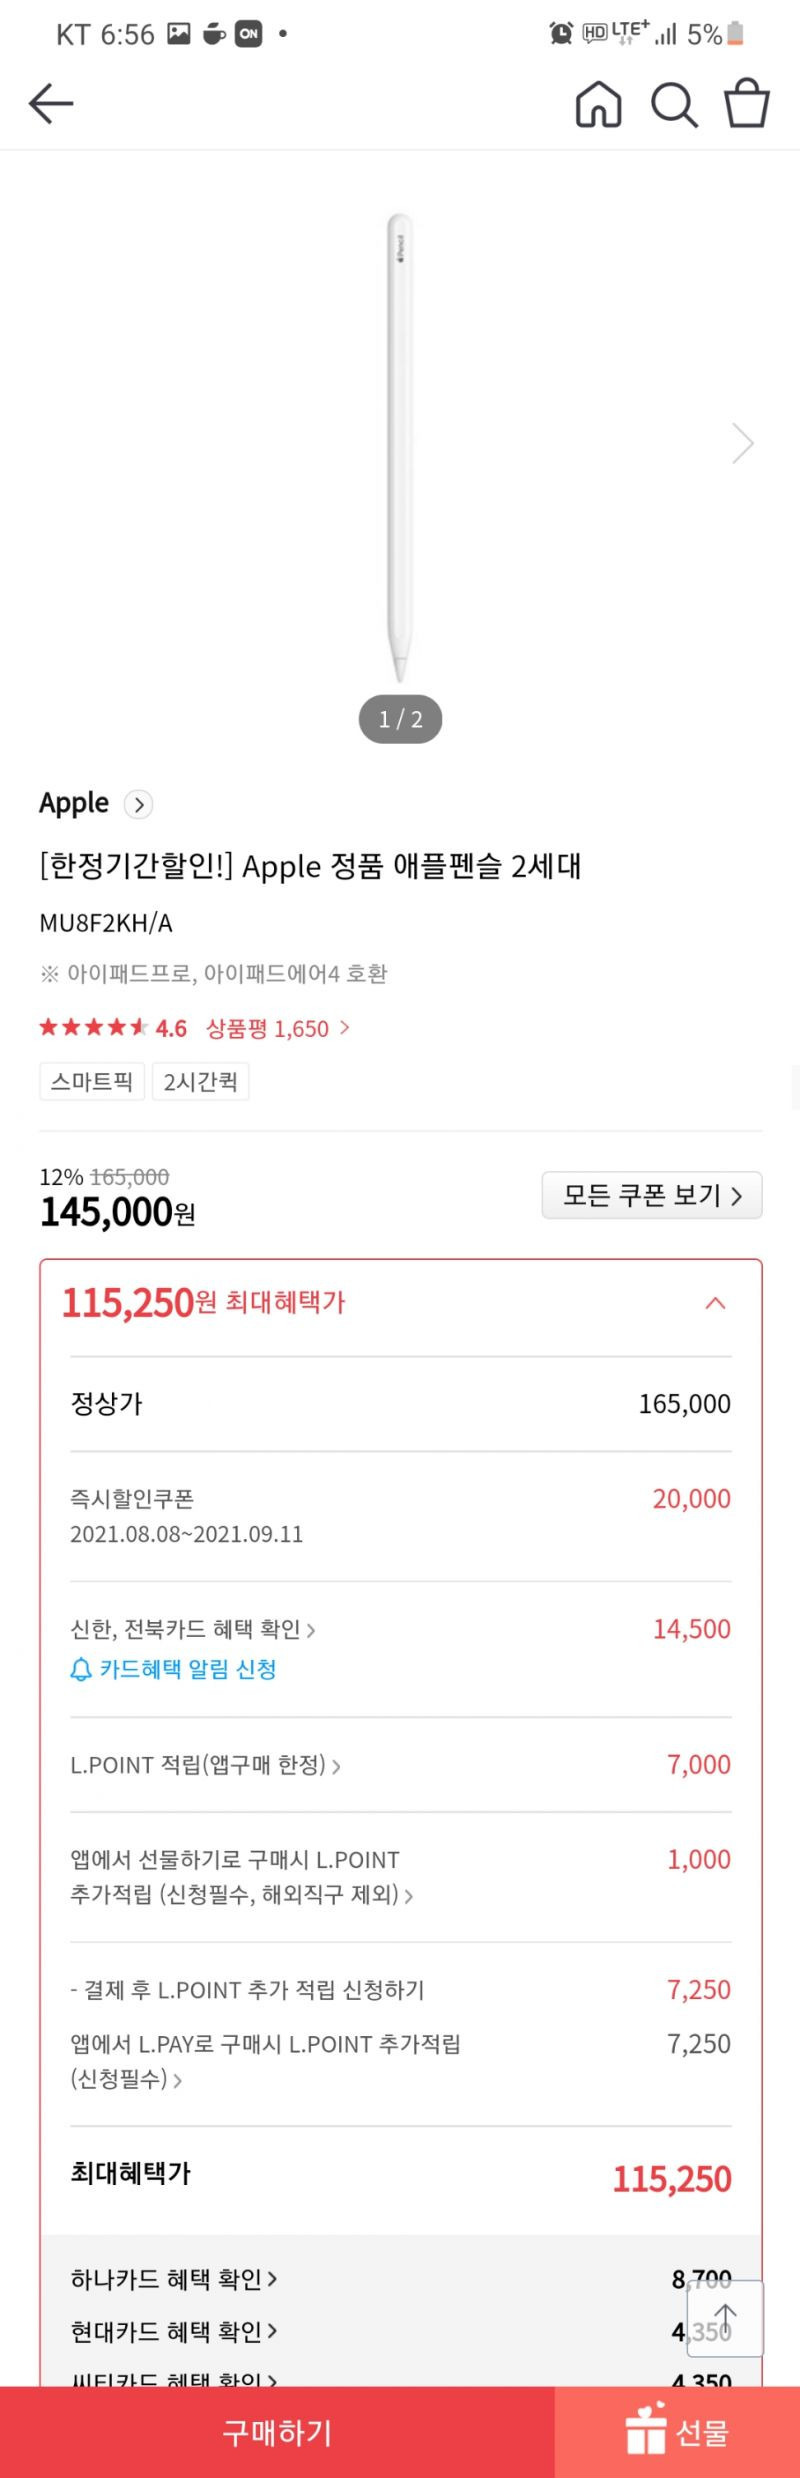800x2478 pixels.
Task: Open 신한, 전북카드 혜택 확인 details
Action: click(x=193, y=1629)
